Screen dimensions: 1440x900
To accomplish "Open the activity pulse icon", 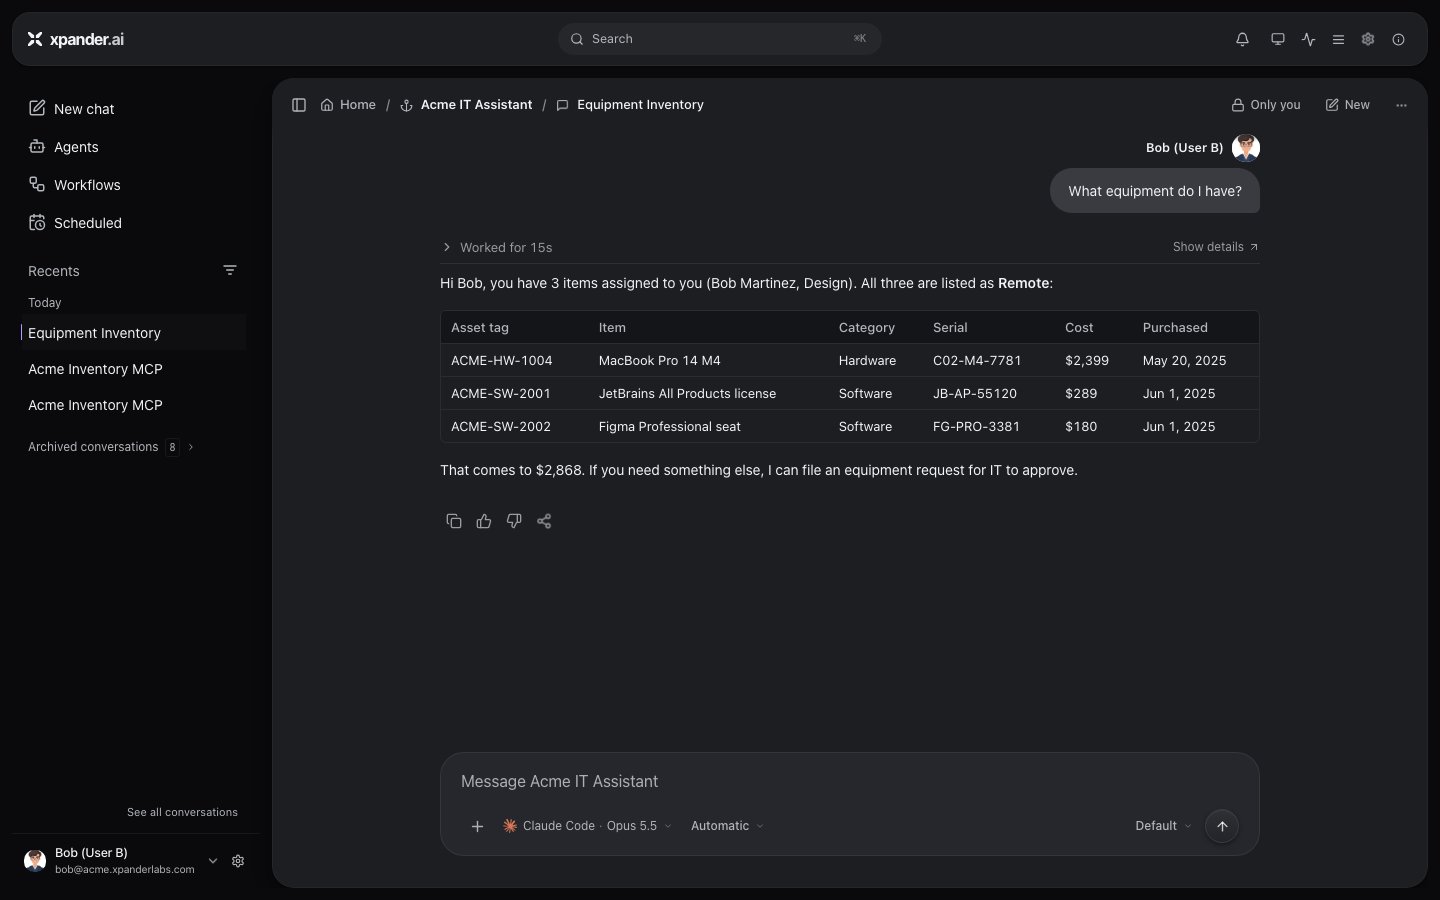I will pyautogui.click(x=1308, y=39).
